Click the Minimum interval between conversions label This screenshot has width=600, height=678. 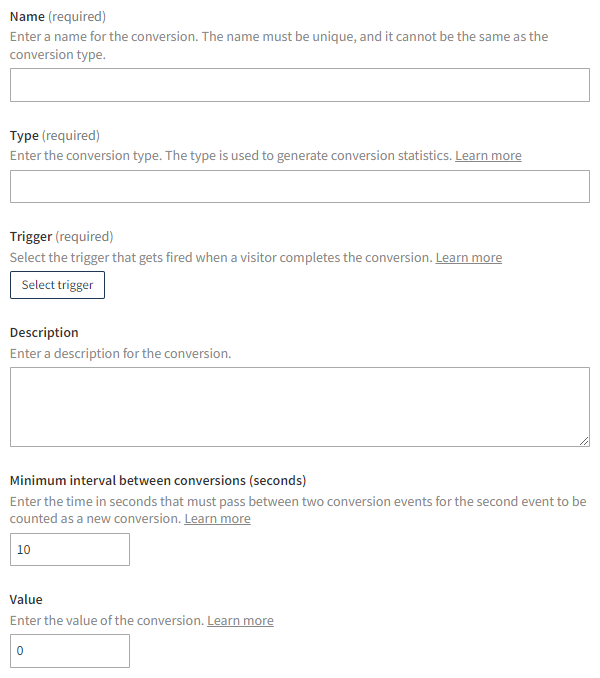pyautogui.click(x=158, y=480)
